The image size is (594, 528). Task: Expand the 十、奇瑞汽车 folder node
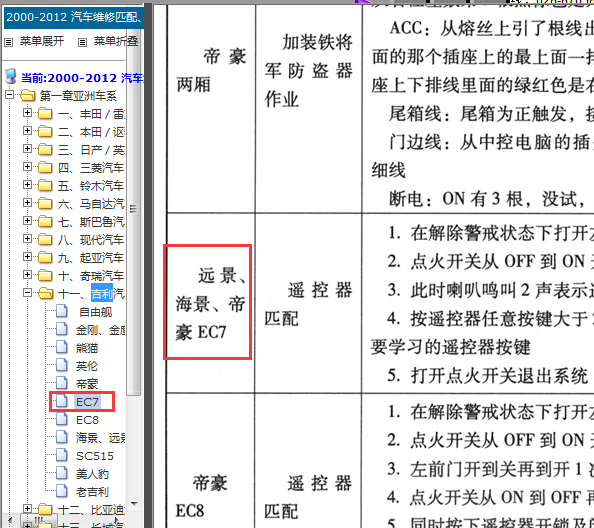coord(27,274)
